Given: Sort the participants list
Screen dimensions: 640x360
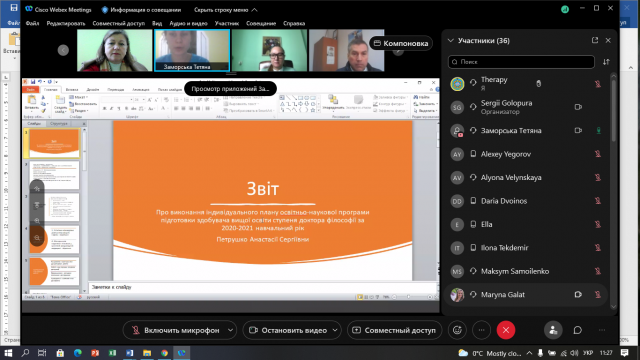Looking at the screenshot, I should [606, 62].
